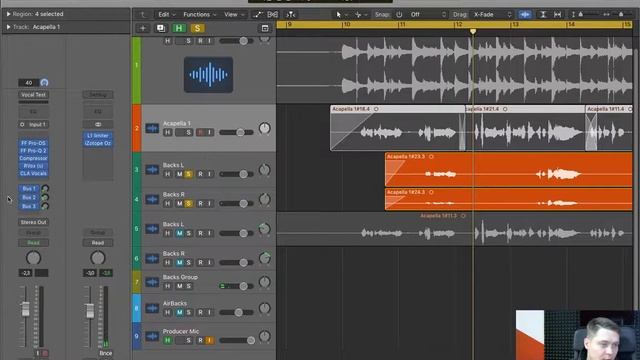This screenshot has height=360, width=640.
Task: Click the Acapella 1 track icon
Action: 152,128
